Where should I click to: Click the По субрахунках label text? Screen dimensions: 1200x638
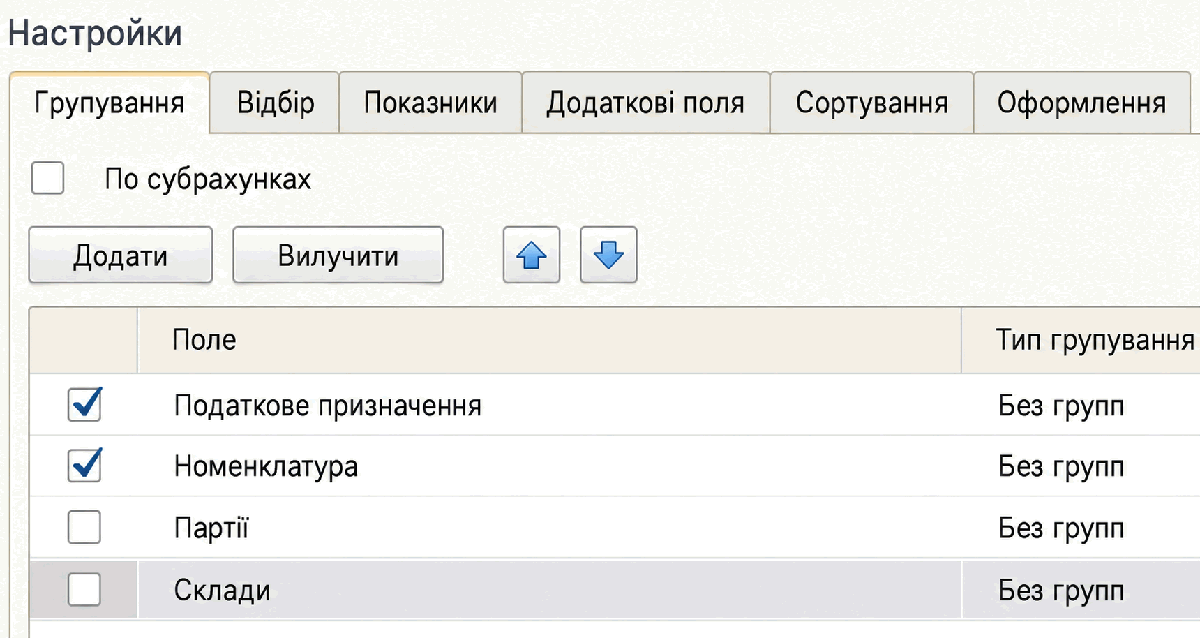pos(208,180)
